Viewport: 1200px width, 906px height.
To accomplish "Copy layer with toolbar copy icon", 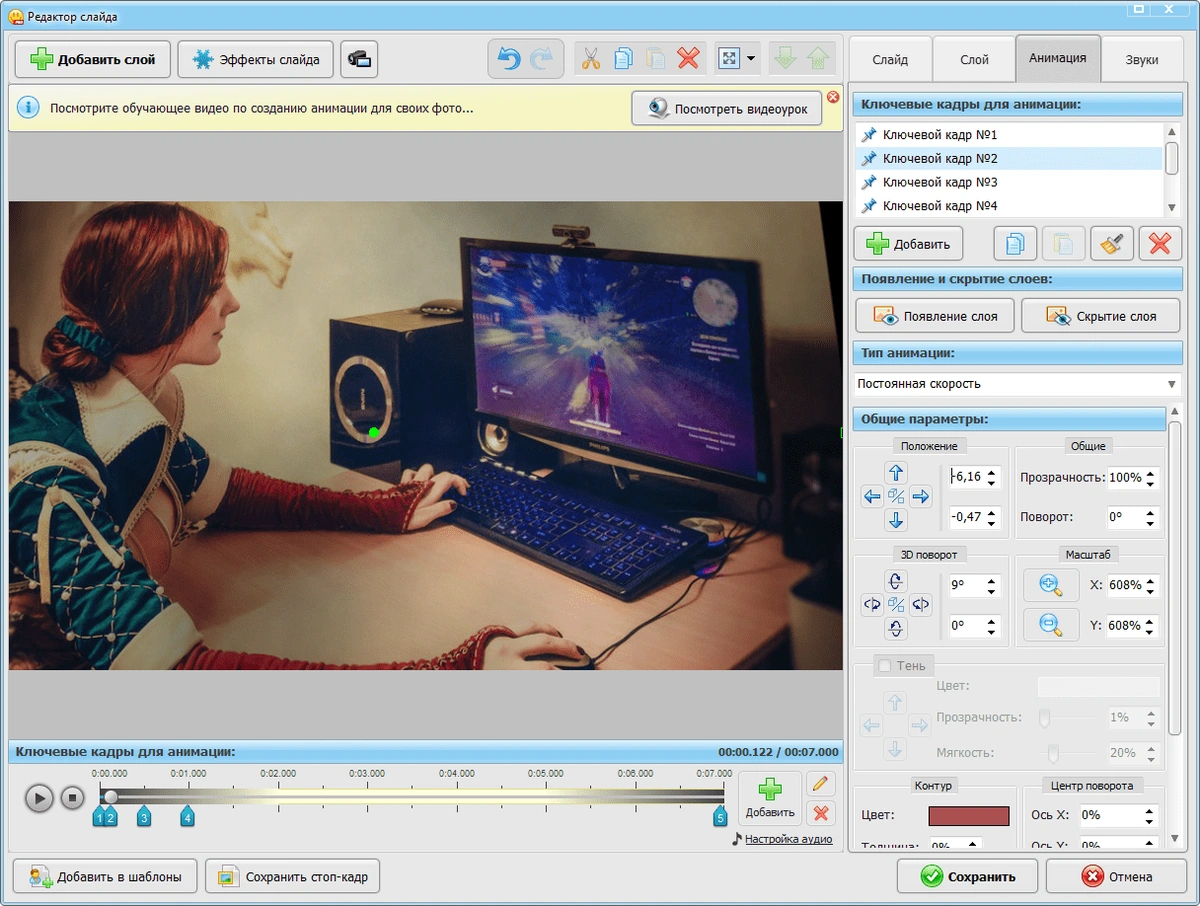I will [623, 59].
